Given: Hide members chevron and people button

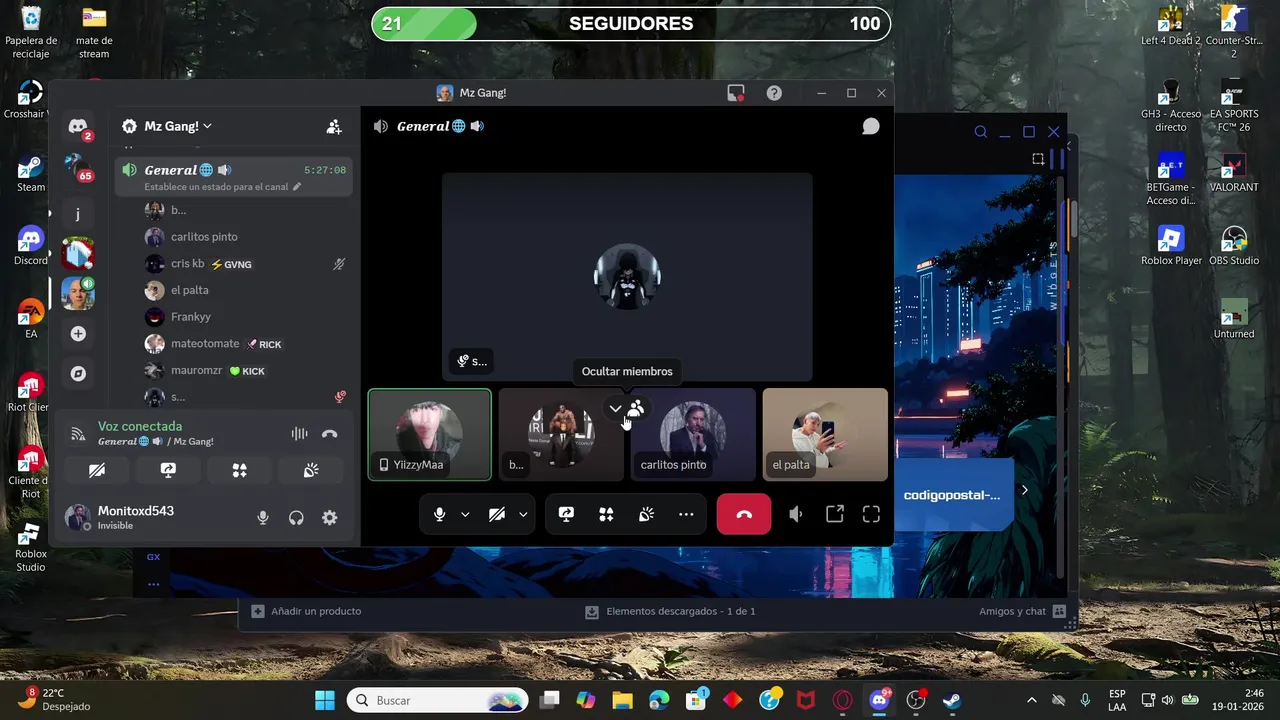Looking at the screenshot, I should pos(626,408).
